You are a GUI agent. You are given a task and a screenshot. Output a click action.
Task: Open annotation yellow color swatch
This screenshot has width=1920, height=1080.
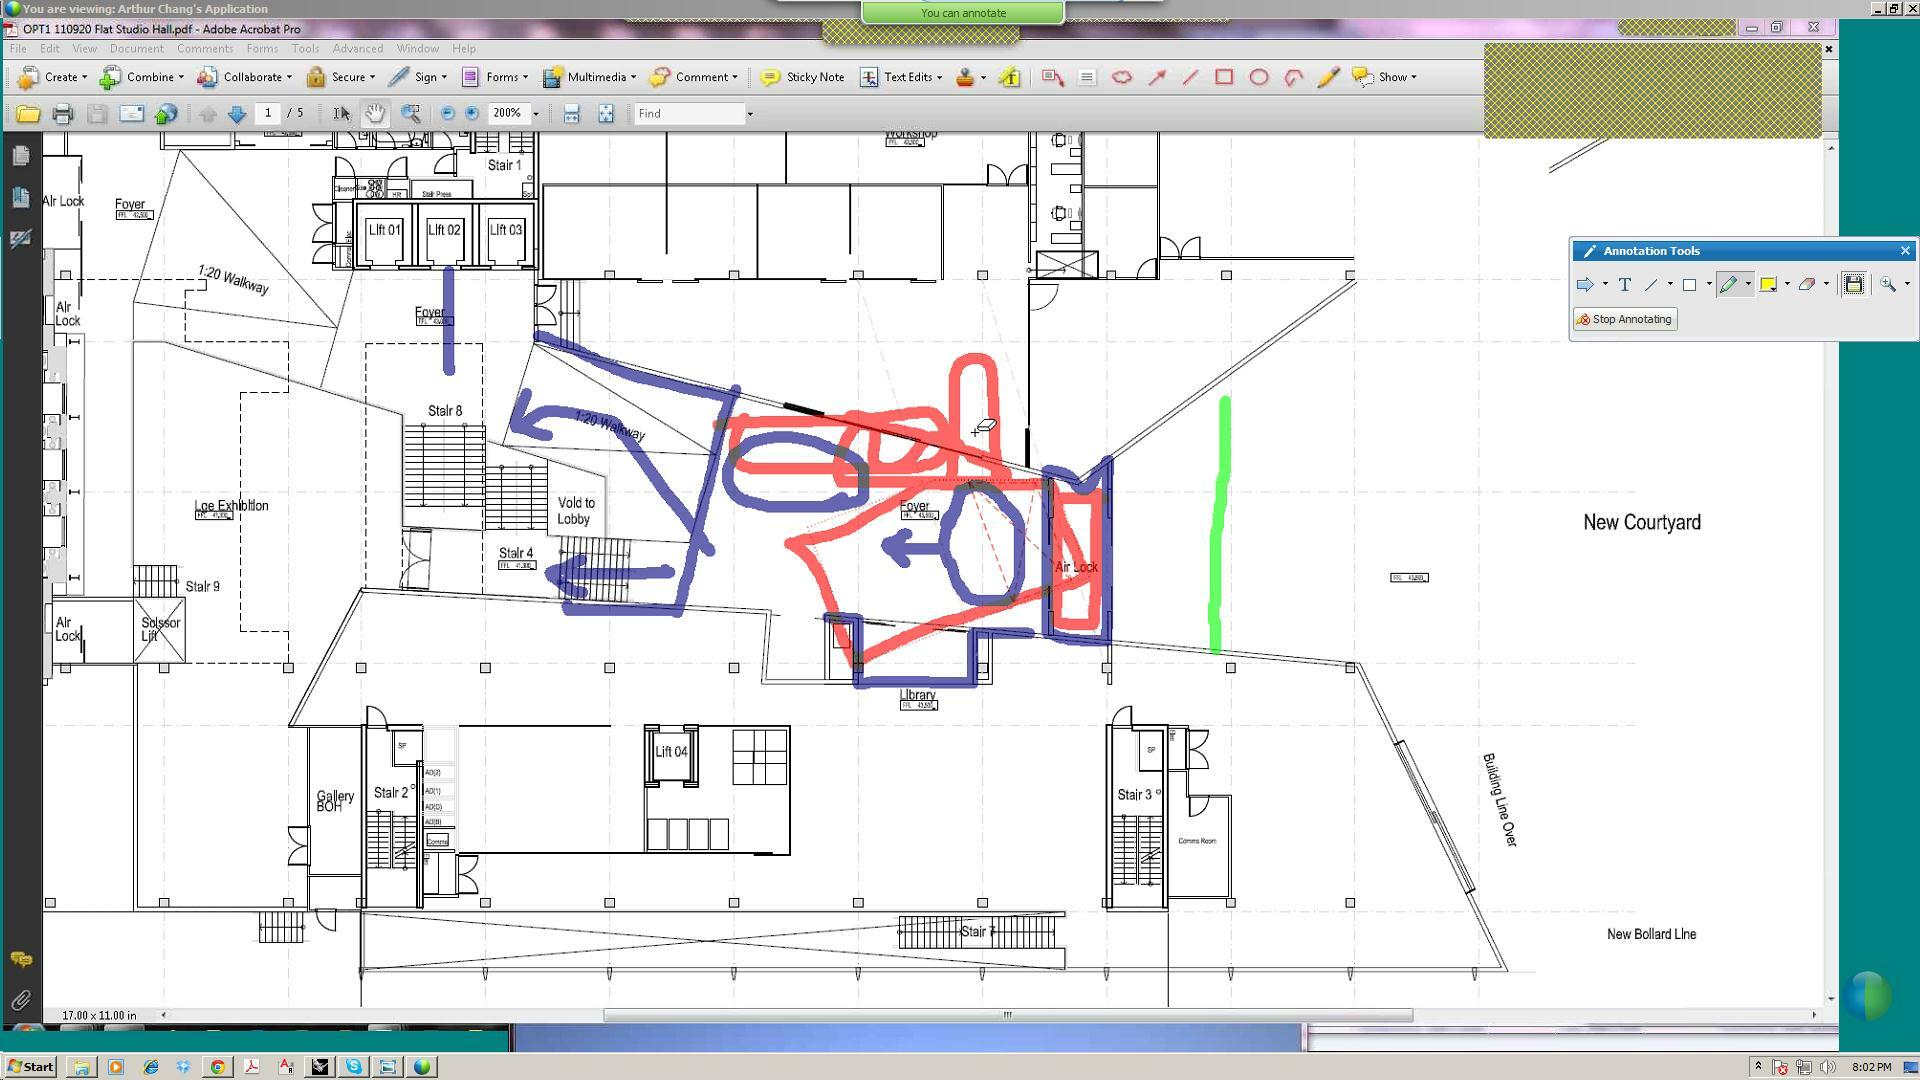tap(1768, 285)
